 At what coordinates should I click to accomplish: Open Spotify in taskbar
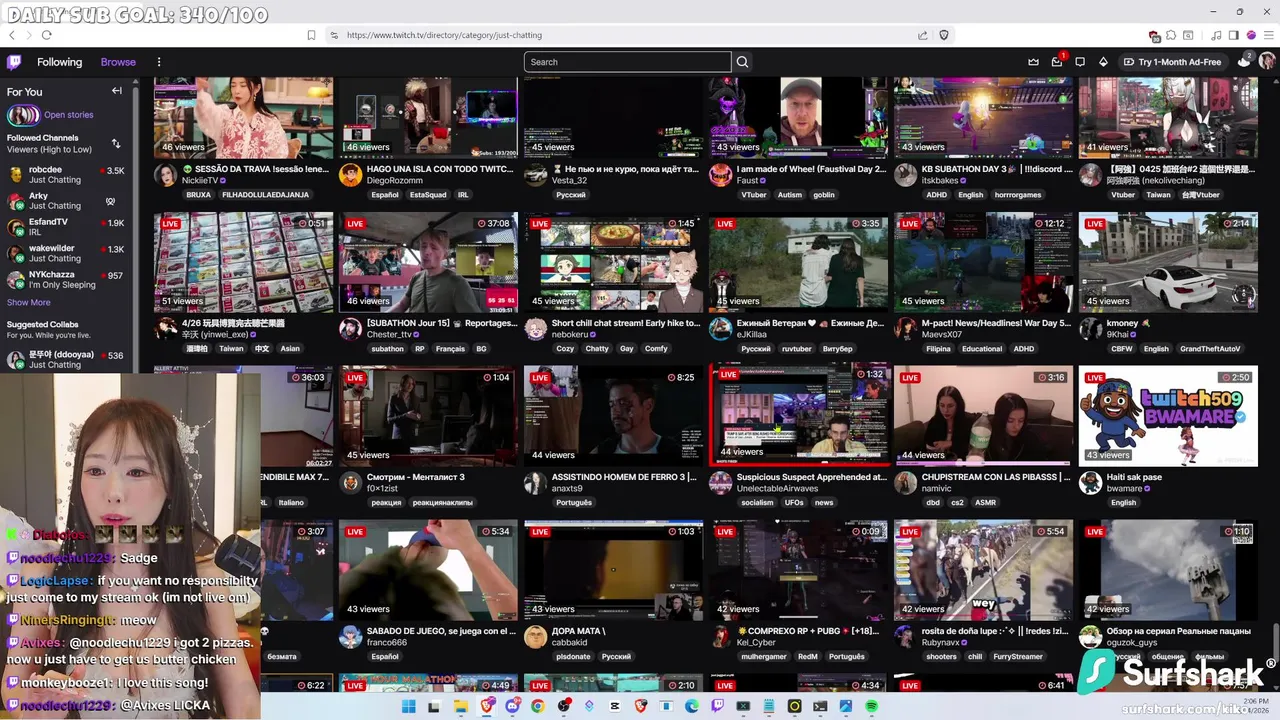point(871,706)
